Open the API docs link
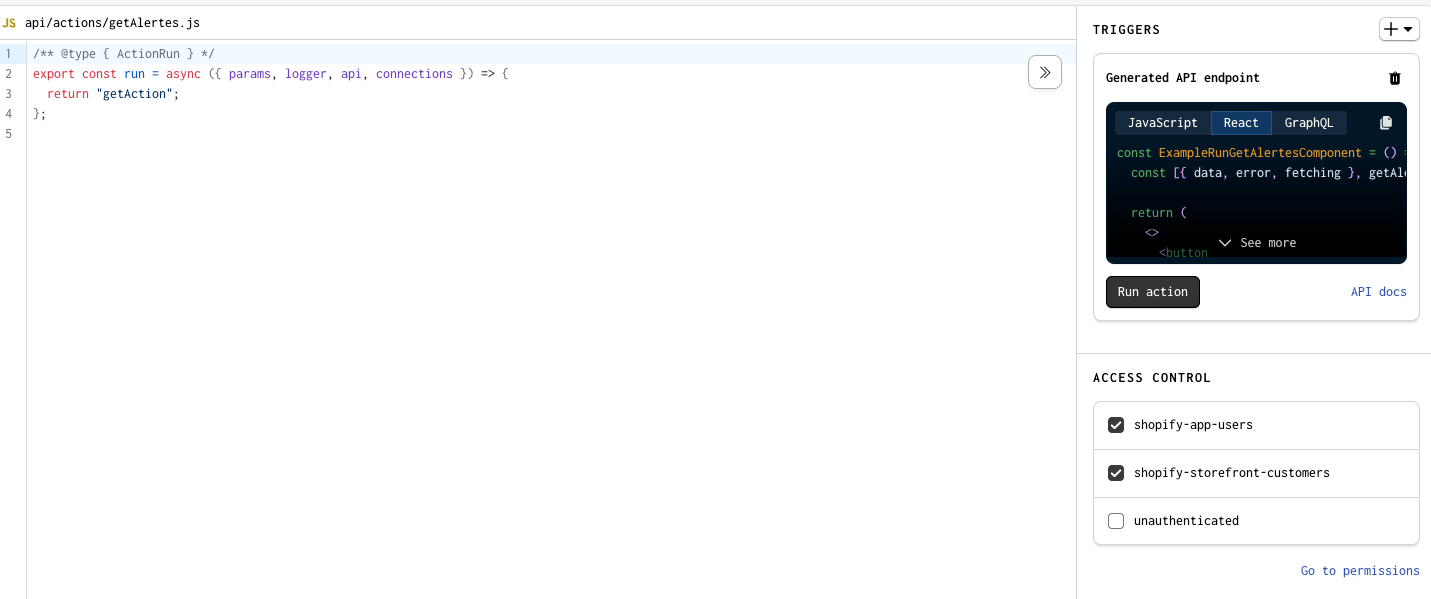 (1378, 291)
